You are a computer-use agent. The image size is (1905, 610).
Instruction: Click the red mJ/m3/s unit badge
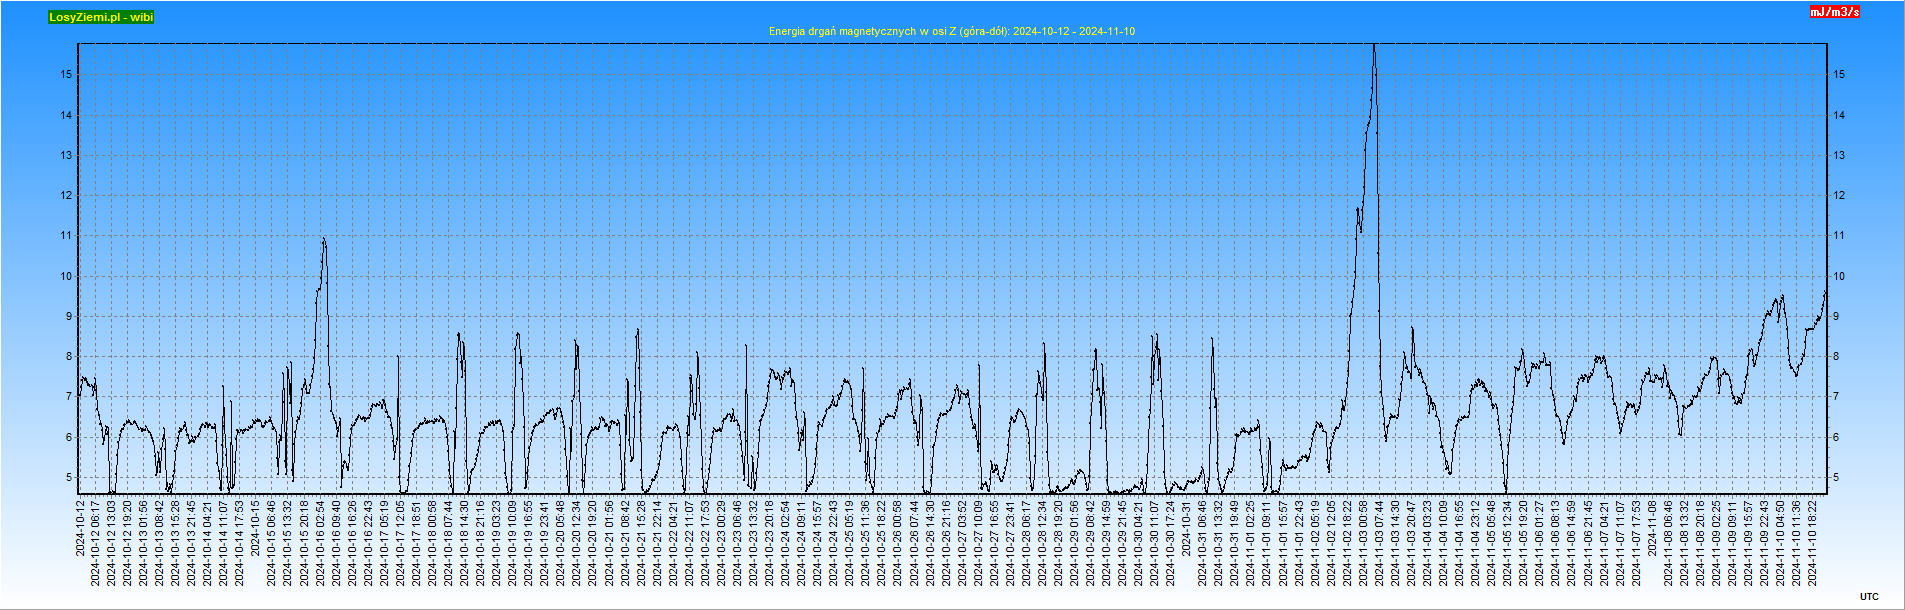(x=1834, y=12)
